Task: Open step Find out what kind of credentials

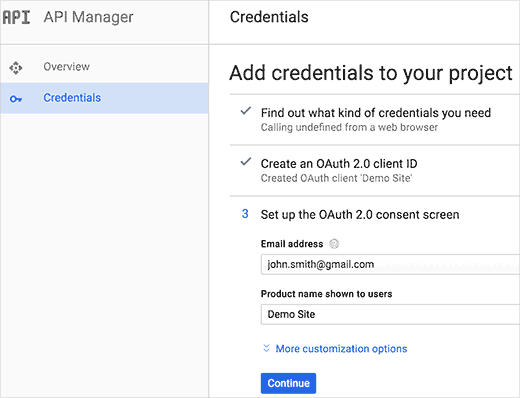Action: click(376, 113)
